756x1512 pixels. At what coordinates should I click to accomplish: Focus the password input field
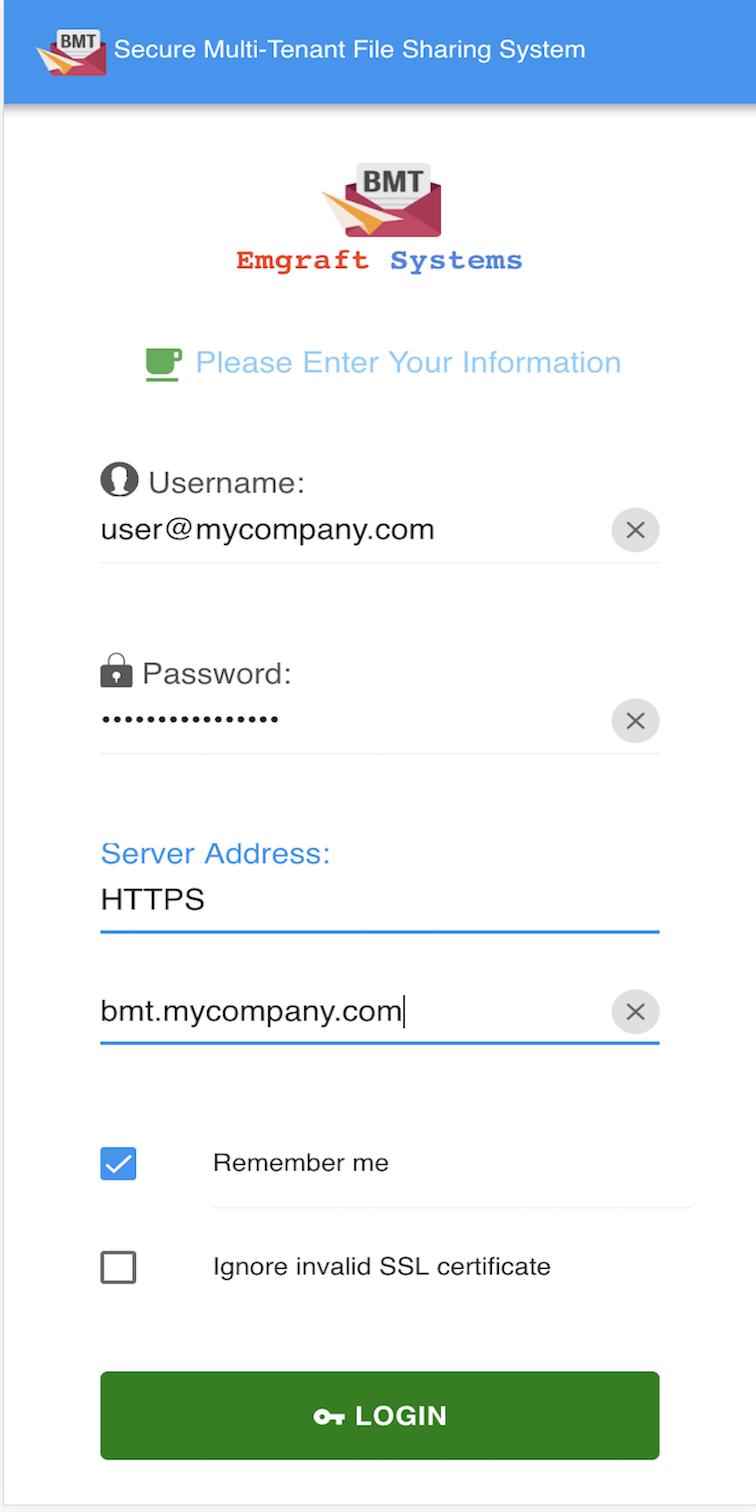pyautogui.click(x=355, y=721)
